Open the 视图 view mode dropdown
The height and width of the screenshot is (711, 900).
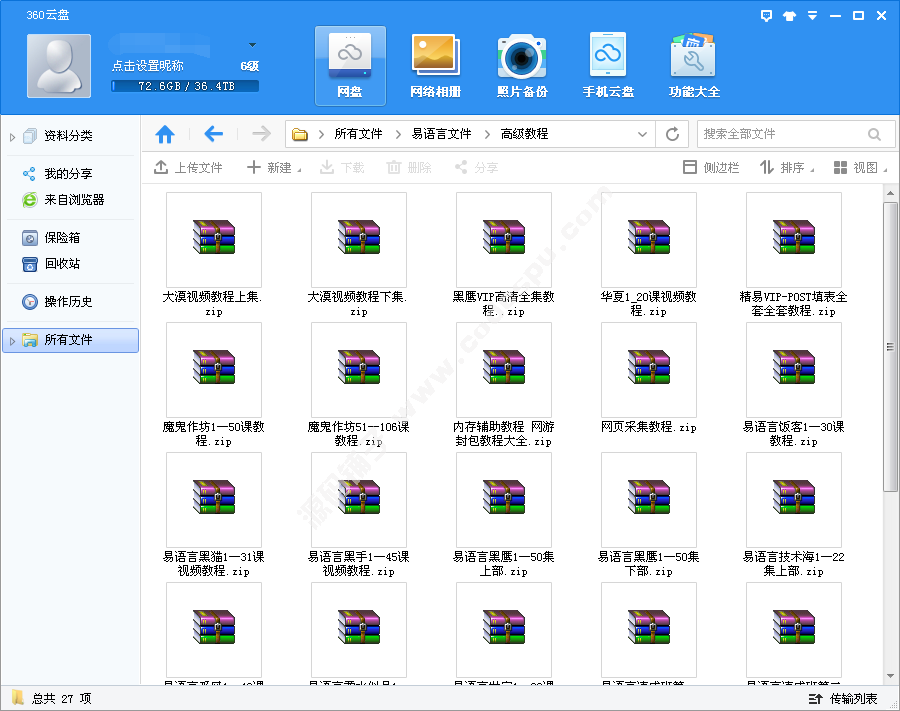860,168
